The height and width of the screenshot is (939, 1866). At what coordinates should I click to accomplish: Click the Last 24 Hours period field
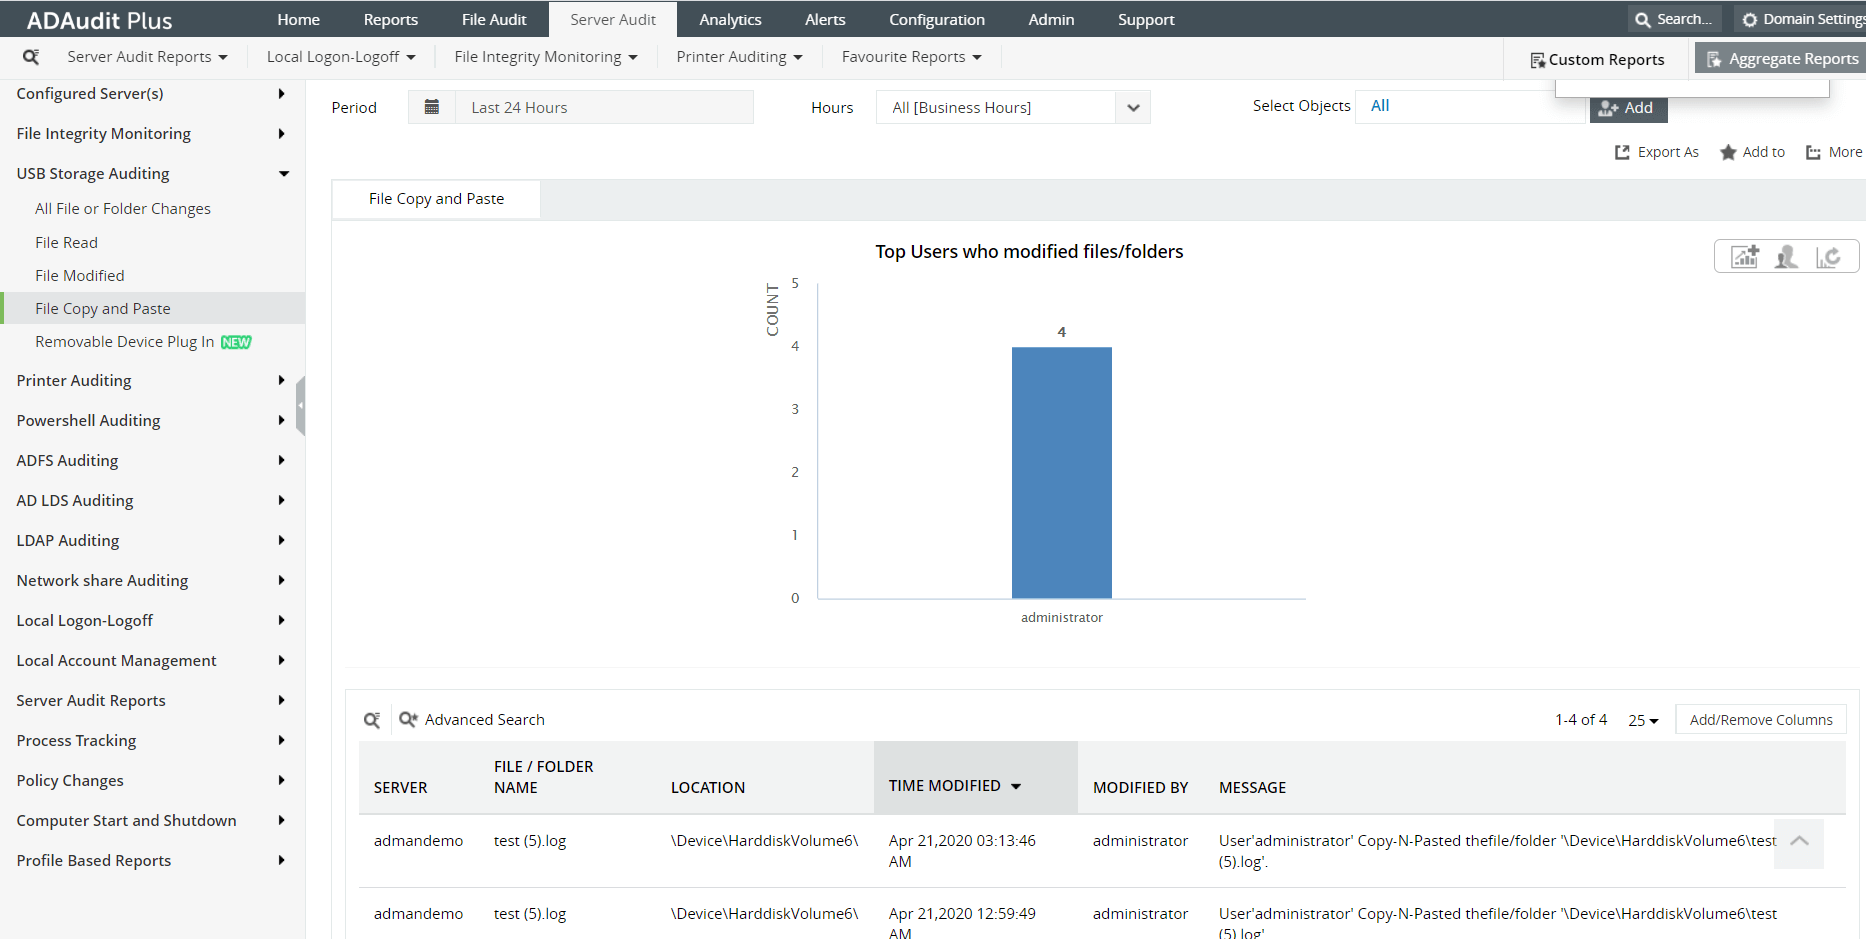tap(604, 107)
